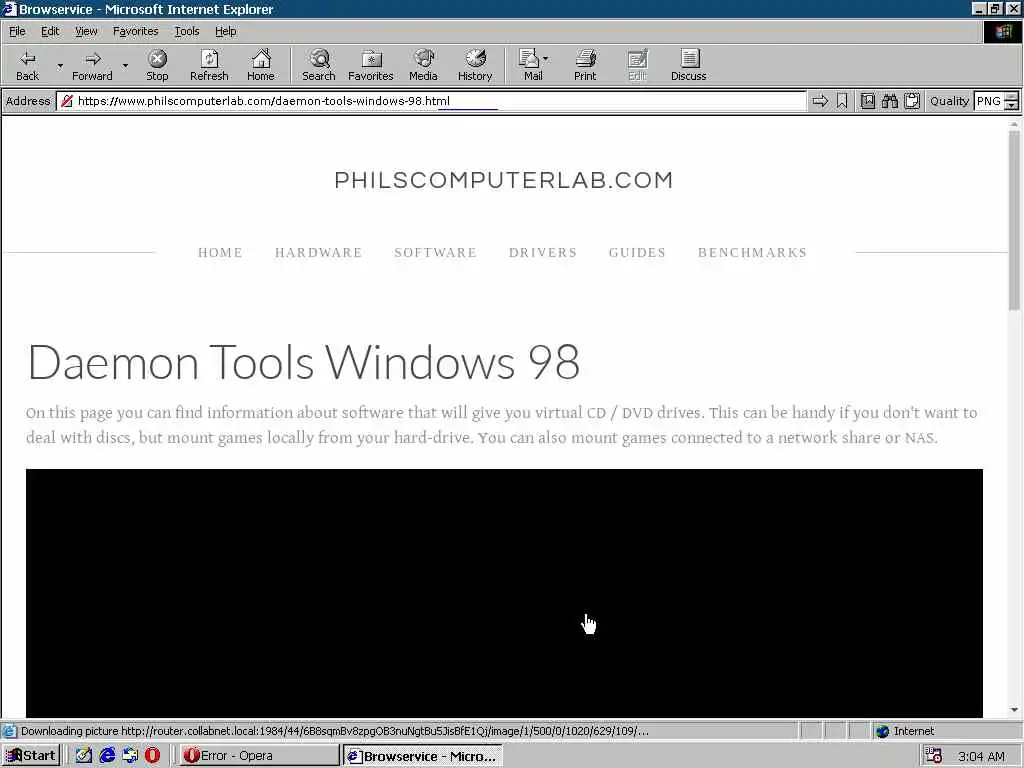Open the Forward history dropdown arrow
Screen dimensions: 1024x768
pyautogui.click(x=125, y=65)
